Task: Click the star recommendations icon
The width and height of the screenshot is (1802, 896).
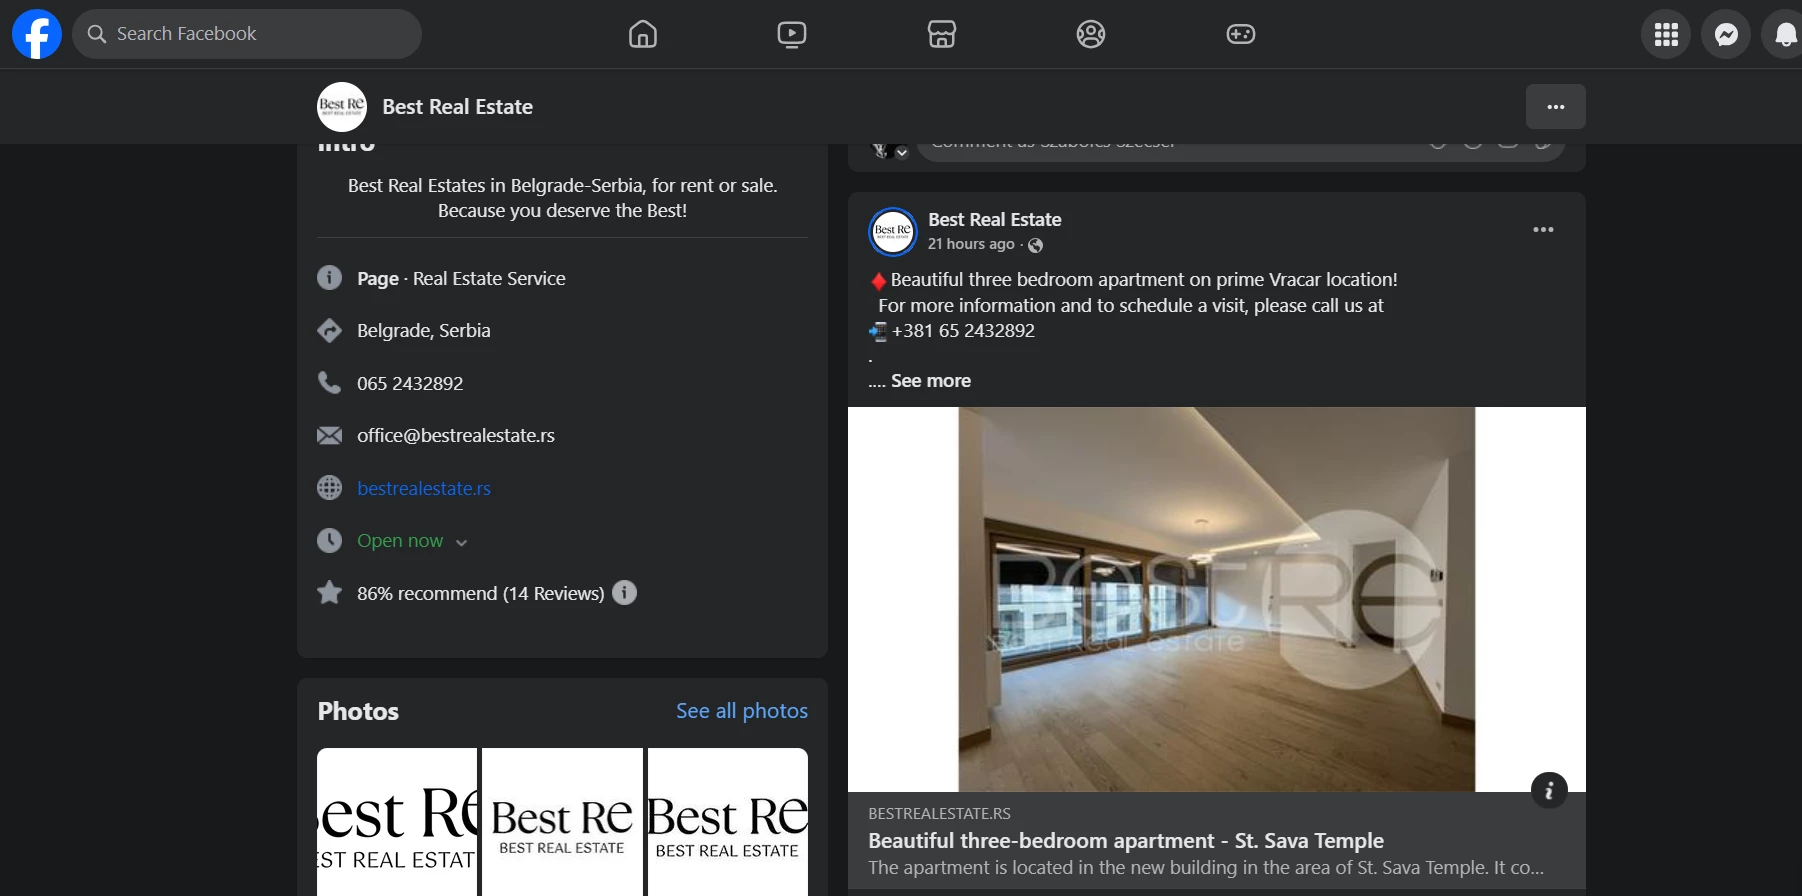Action: click(x=329, y=593)
